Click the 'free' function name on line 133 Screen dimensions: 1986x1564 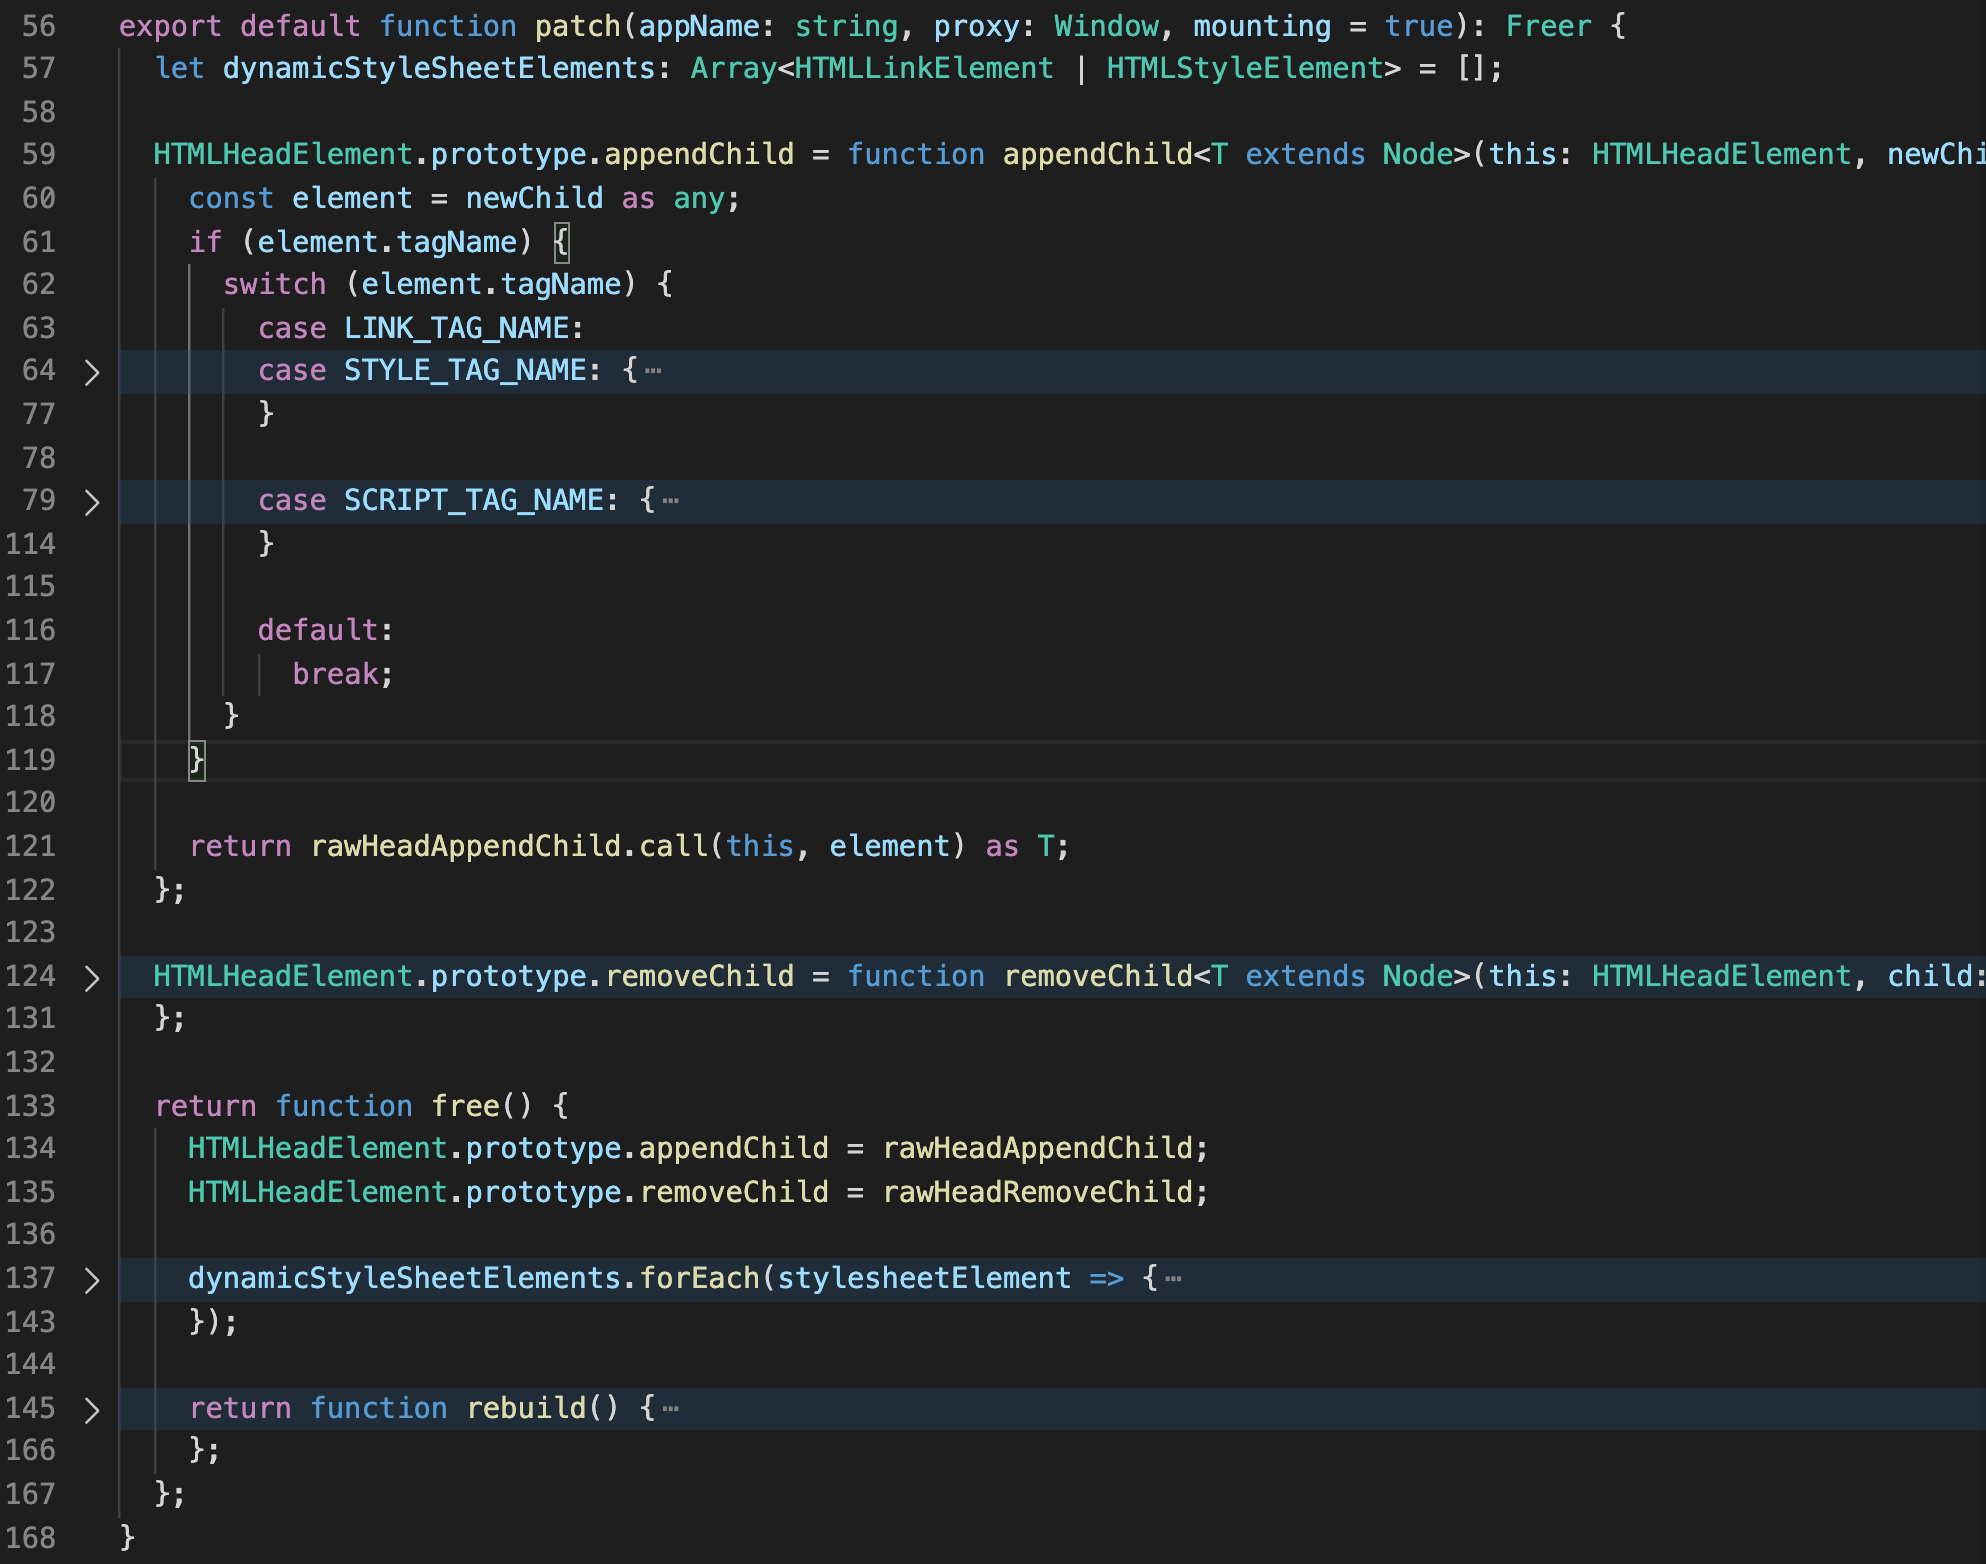[x=465, y=1106]
